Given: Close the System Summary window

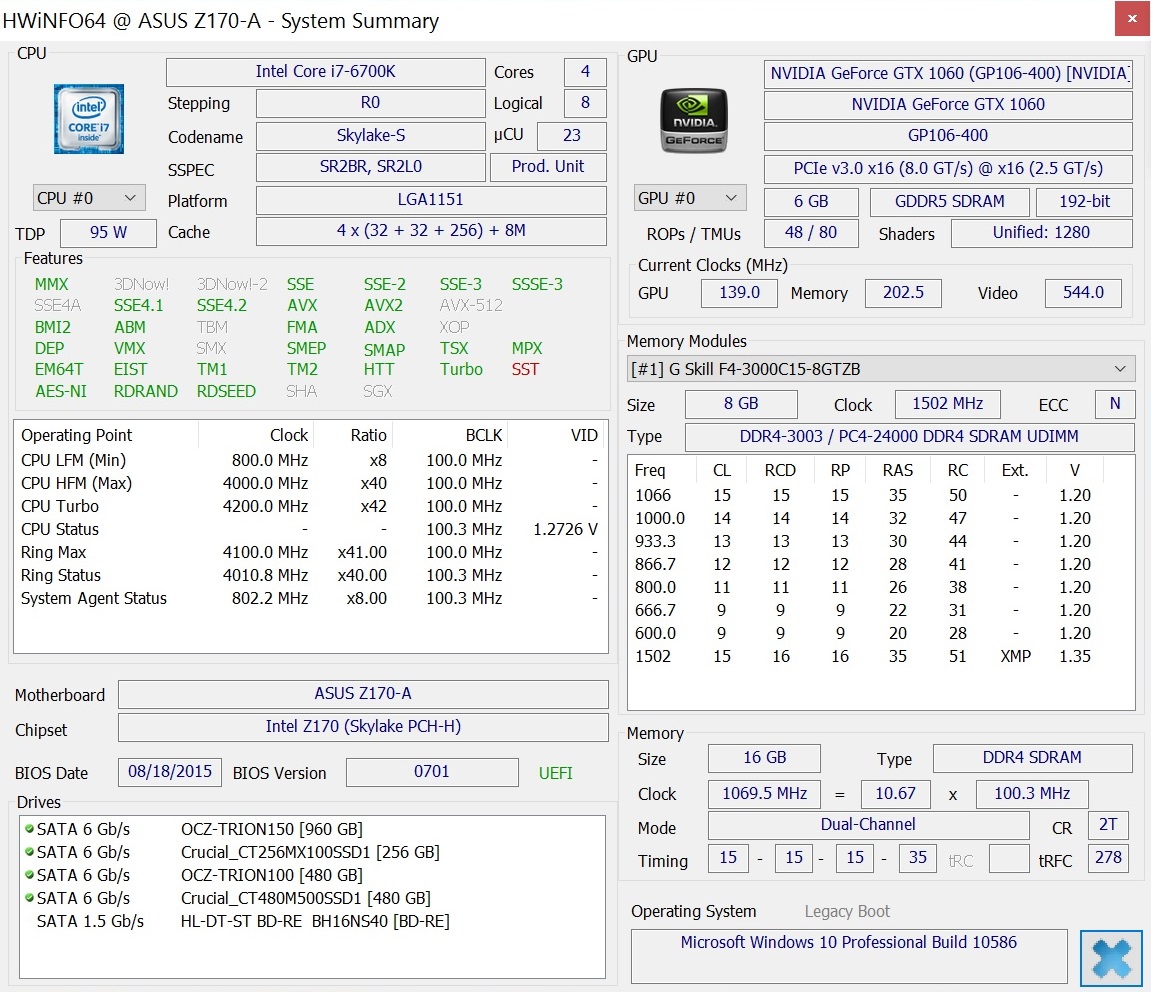Looking at the screenshot, I should point(1131,19).
